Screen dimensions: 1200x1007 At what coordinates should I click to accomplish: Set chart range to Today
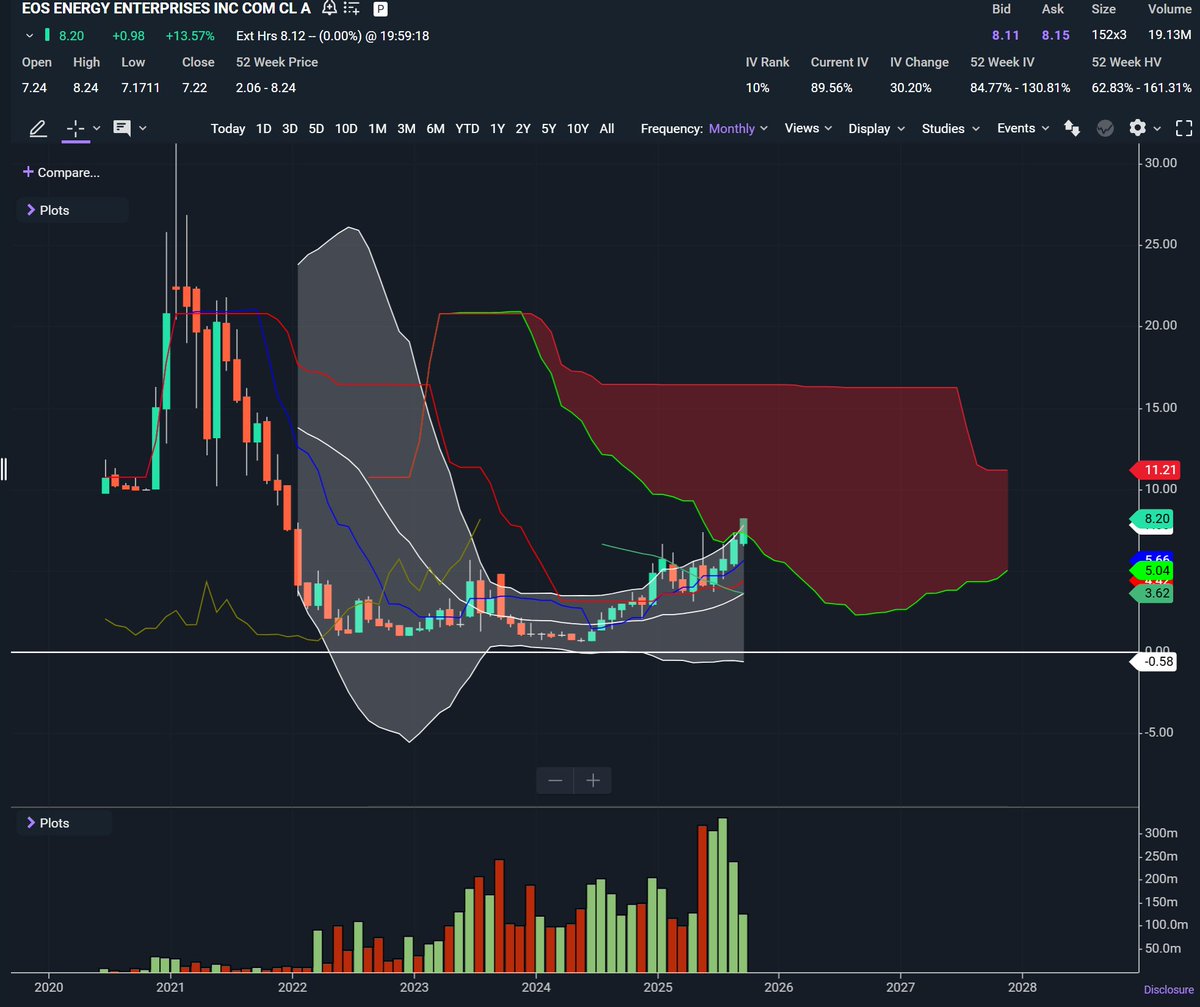point(228,128)
